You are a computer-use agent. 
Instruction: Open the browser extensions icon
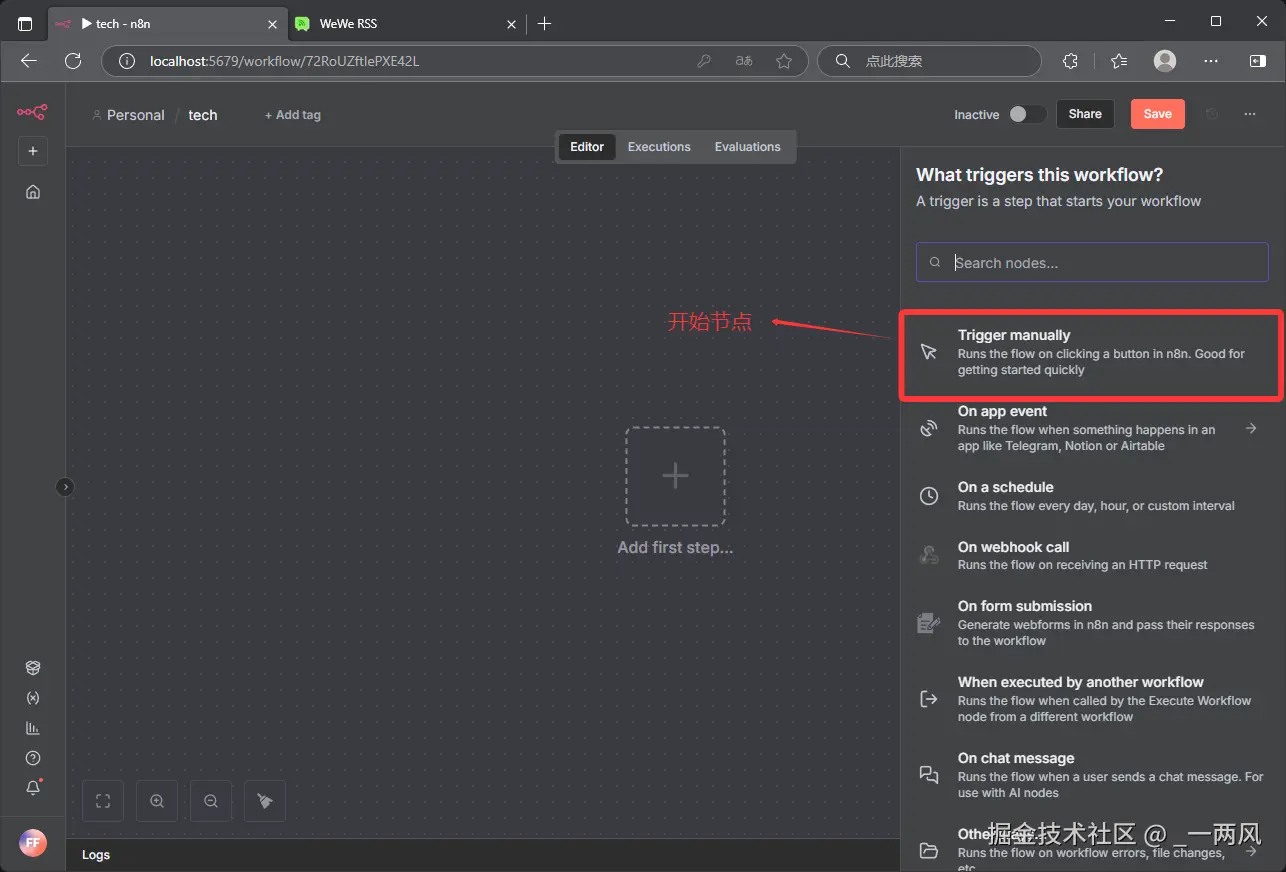1070,61
